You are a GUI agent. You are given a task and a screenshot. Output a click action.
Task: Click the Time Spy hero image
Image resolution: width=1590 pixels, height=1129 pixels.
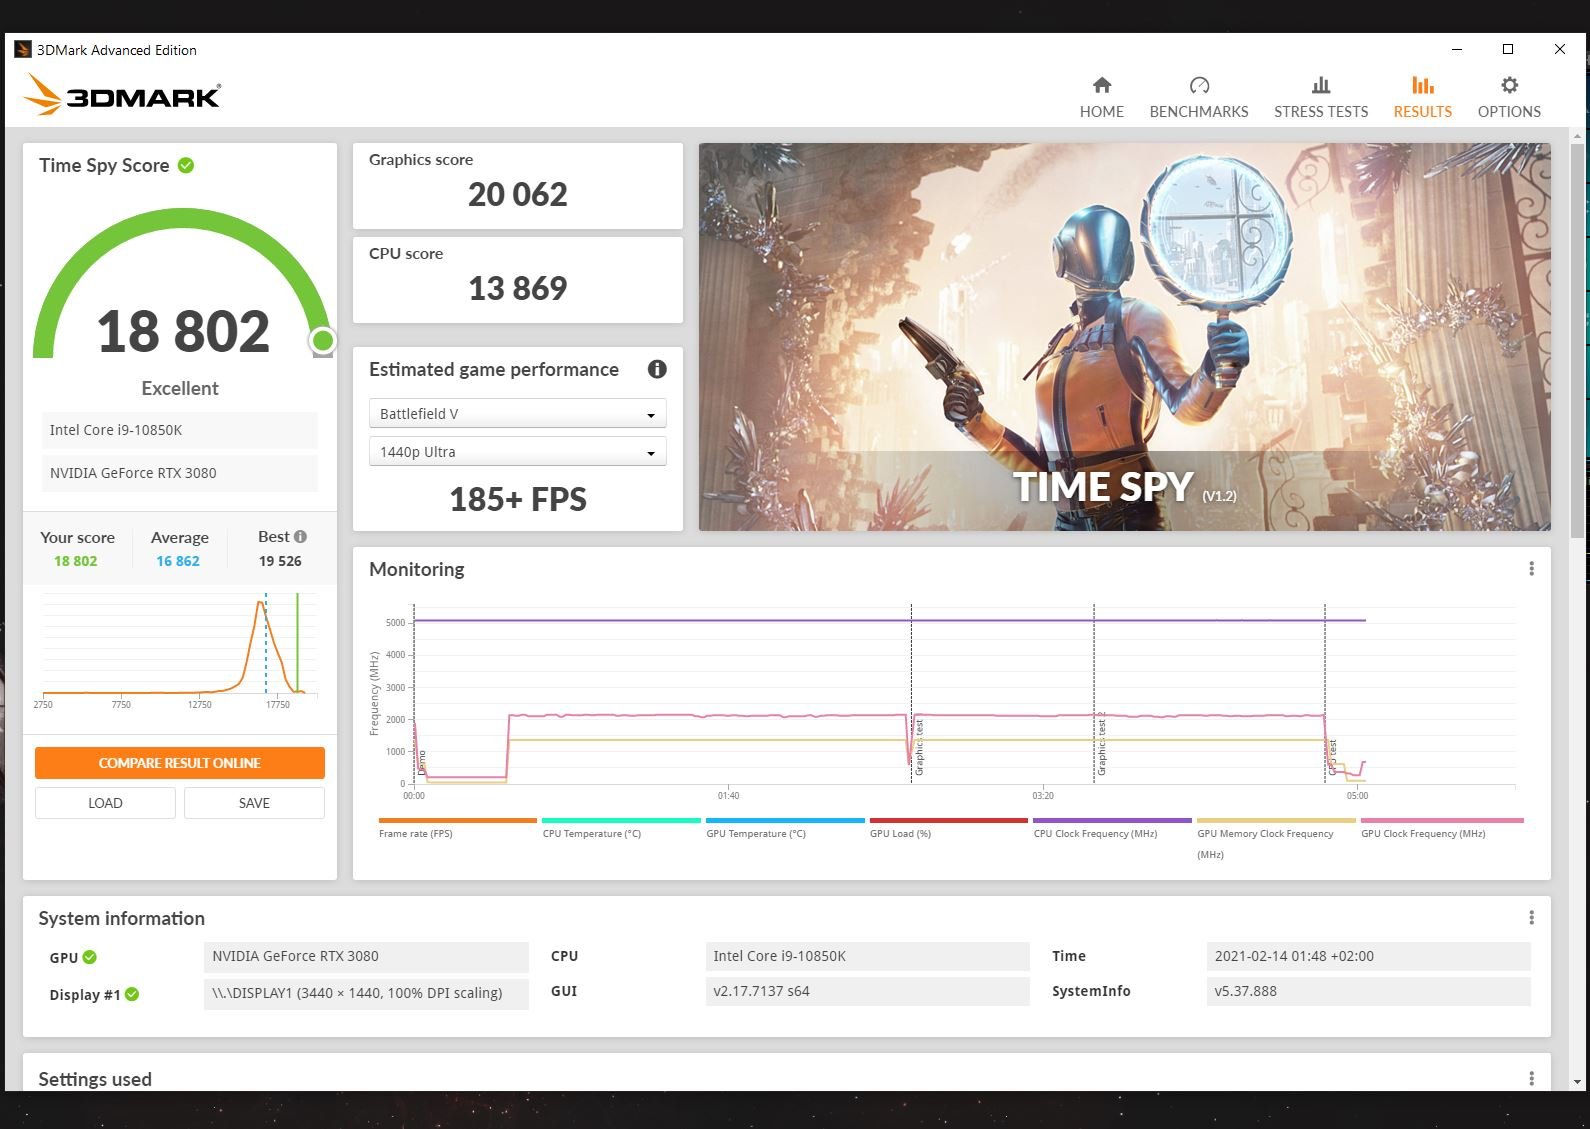[1124, 336]
